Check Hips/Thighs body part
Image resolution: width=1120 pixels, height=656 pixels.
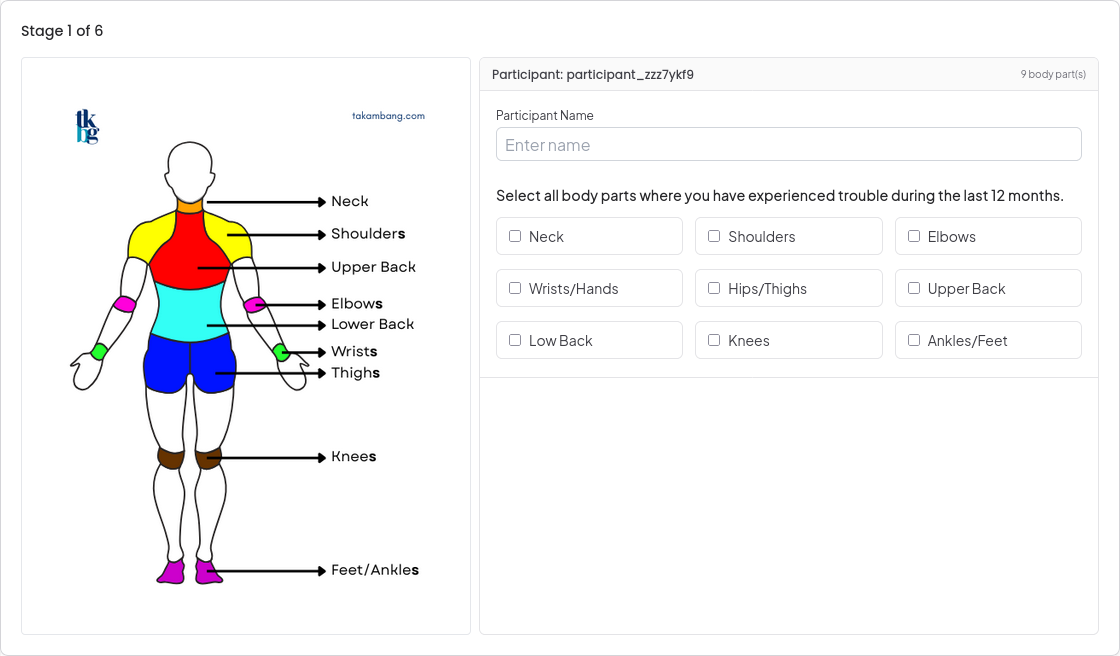pyautogui.click(x=714, y=288)
